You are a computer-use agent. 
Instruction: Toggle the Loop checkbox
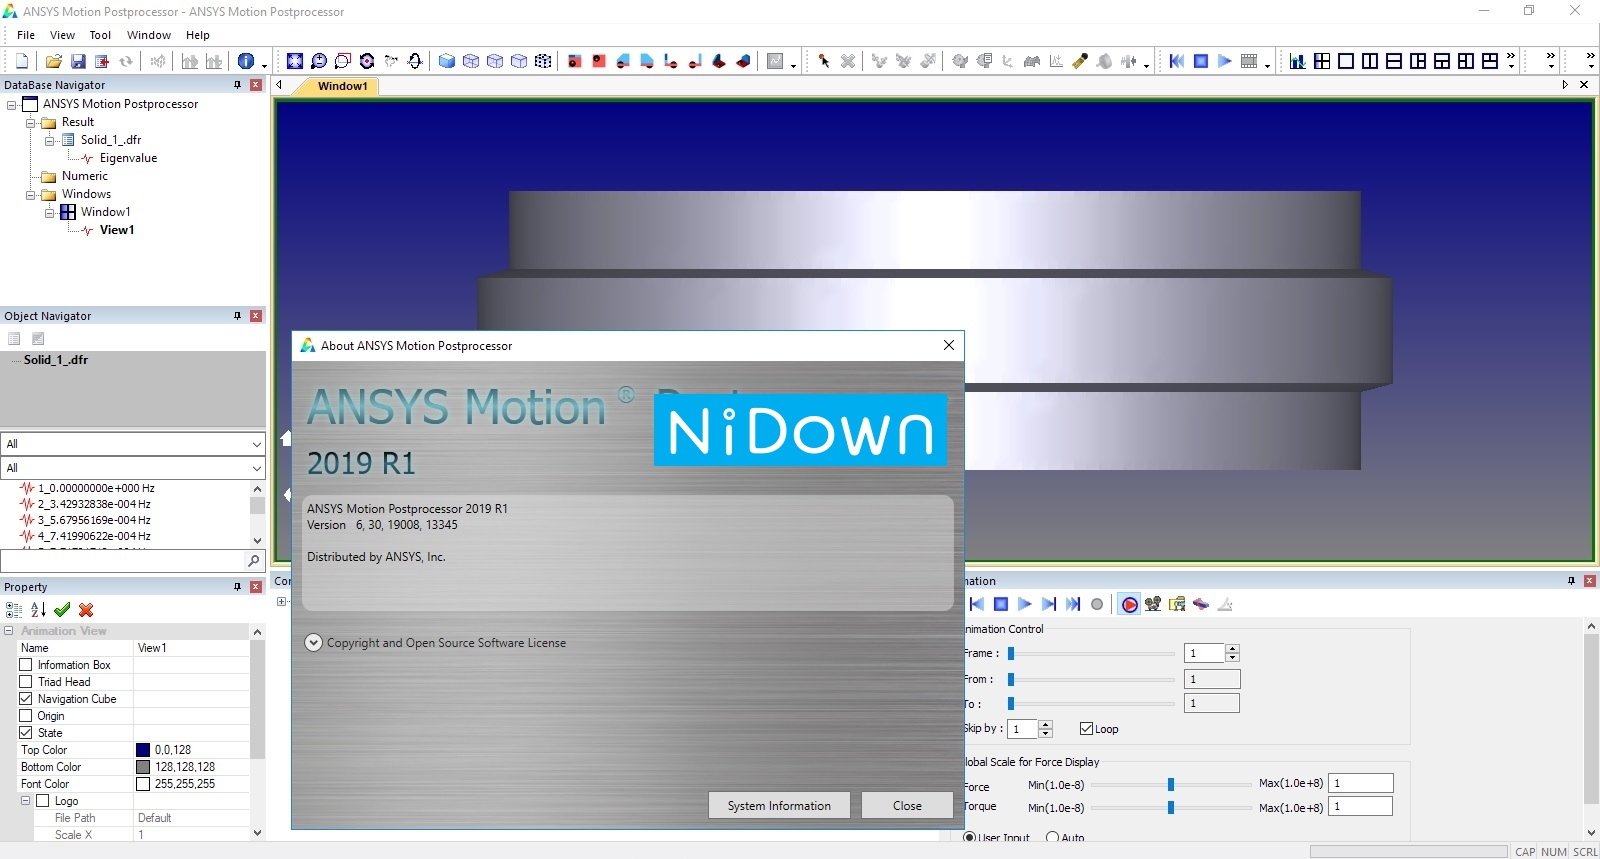pos(1086,729)
